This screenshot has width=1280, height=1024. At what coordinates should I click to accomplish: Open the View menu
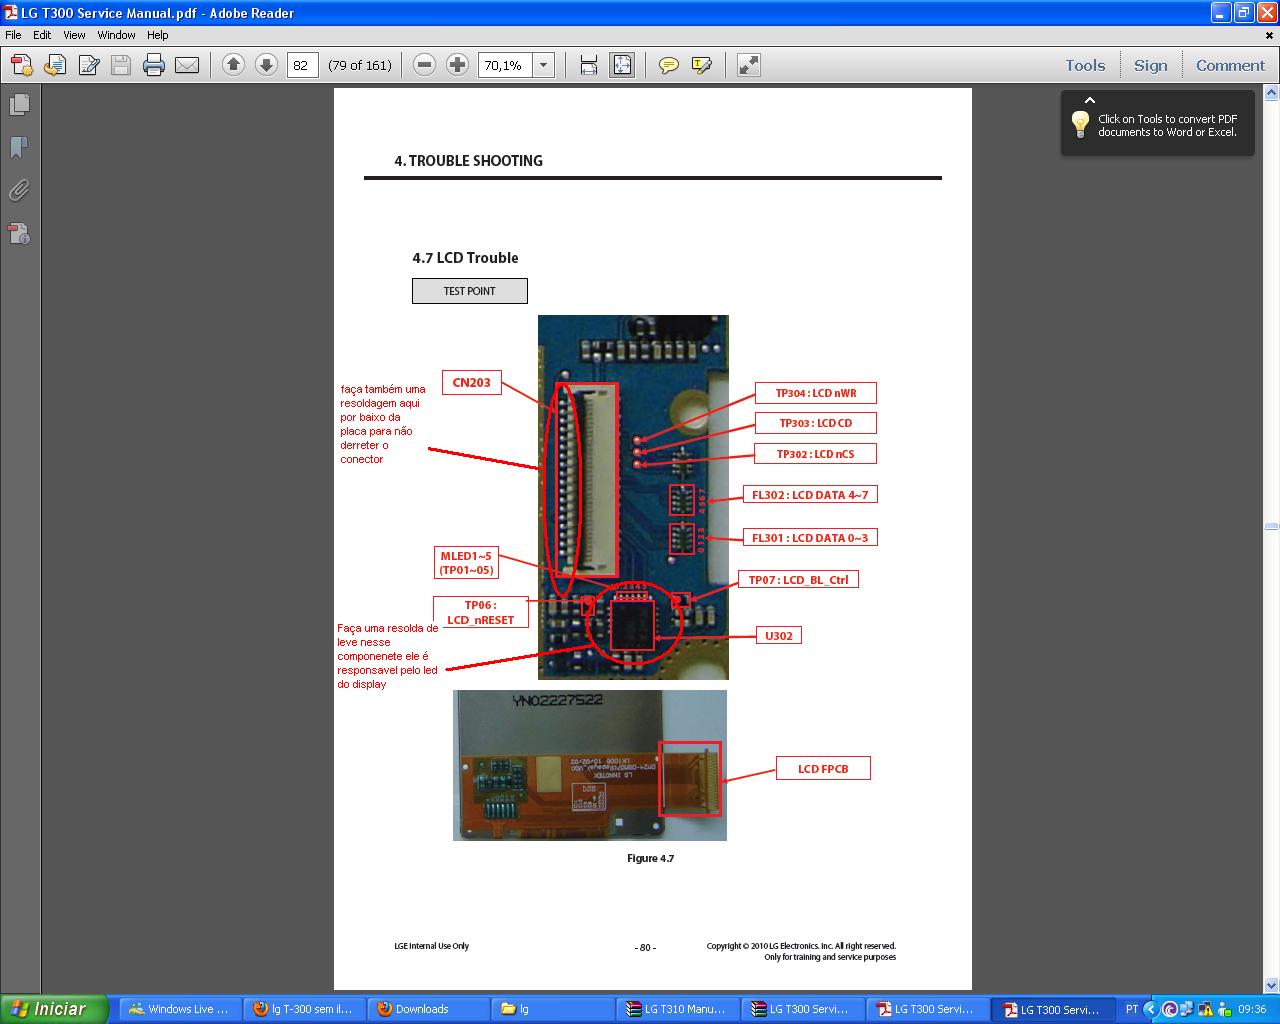(x=74, y=35)
